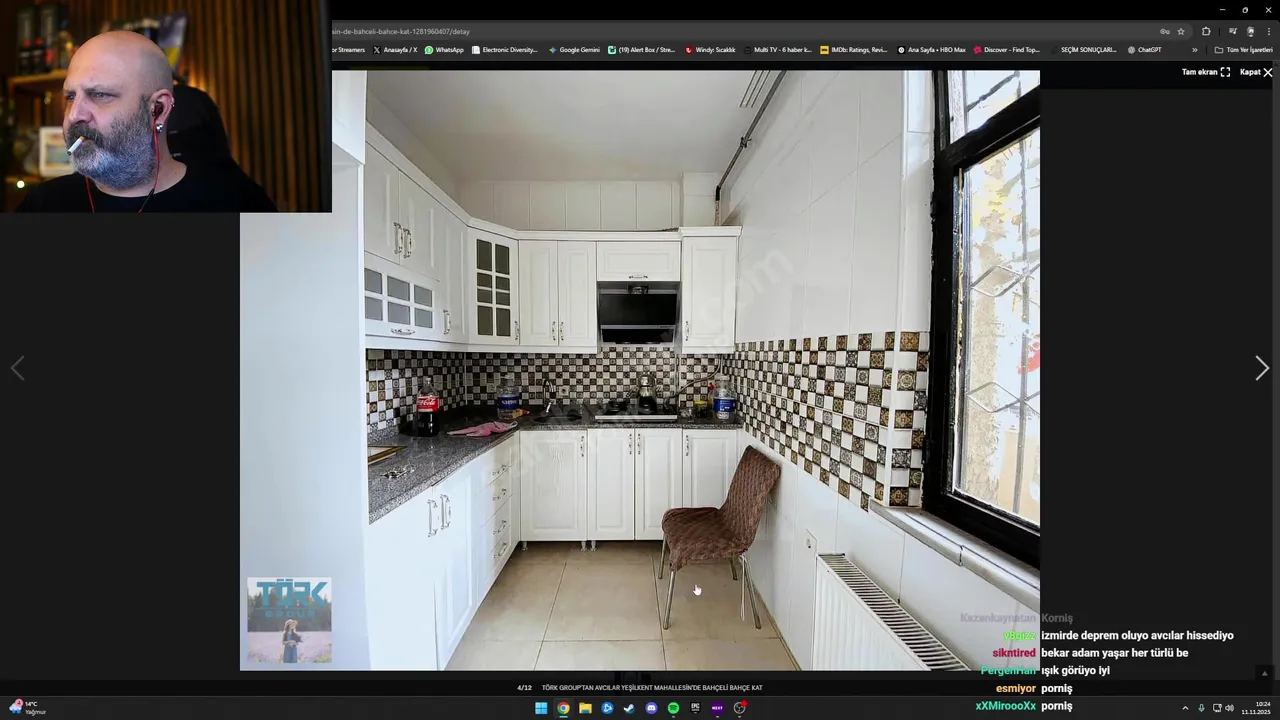Viewport: 1280px width, 720px height.
Task: Open the Chrome profile avatar
Action: click(1251, 31)
